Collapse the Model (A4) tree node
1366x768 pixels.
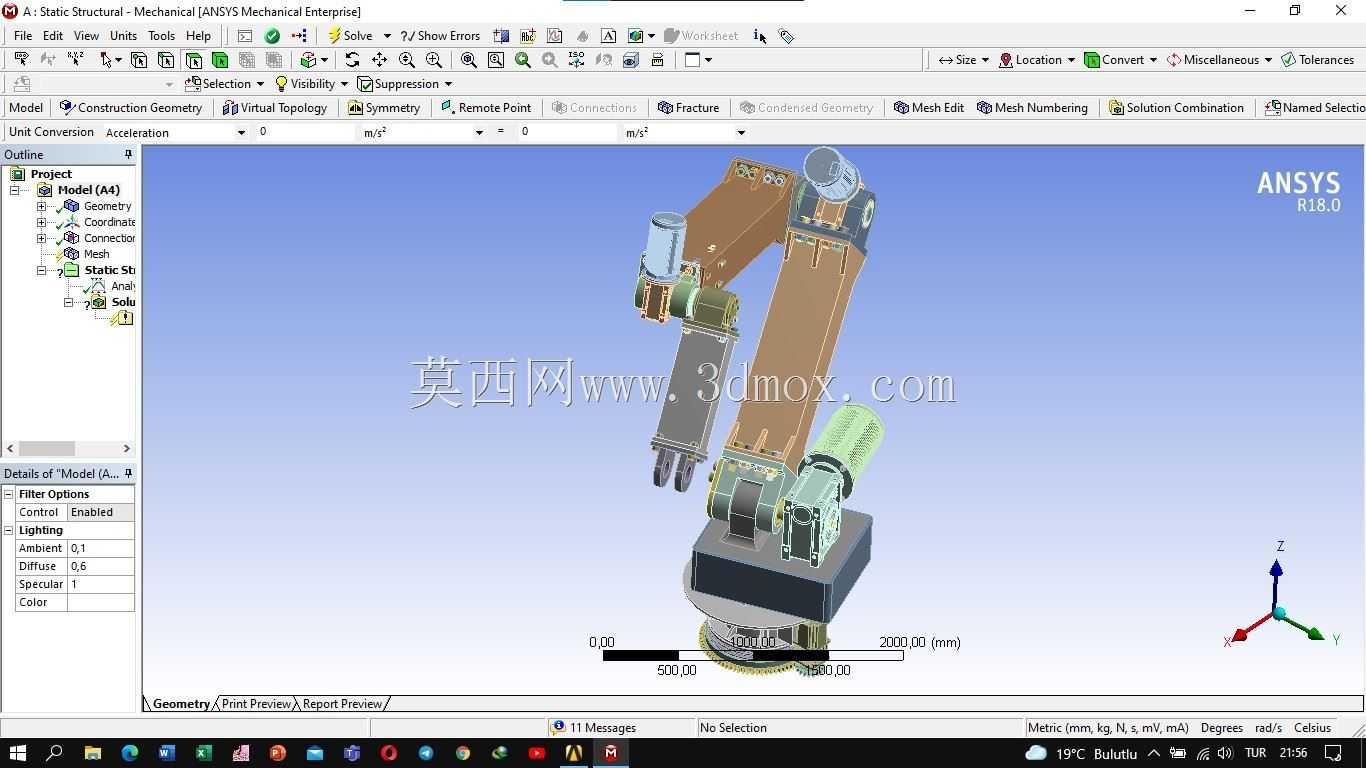(15, 190)
